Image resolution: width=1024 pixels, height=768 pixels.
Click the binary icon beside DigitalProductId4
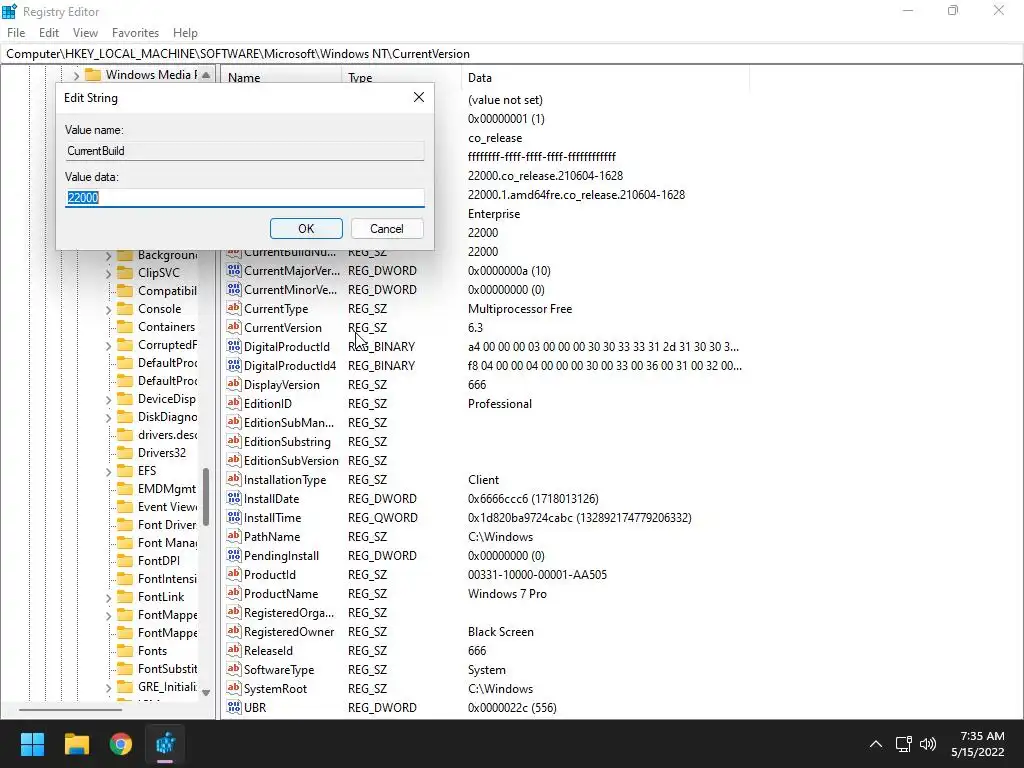tap(233, 366)
